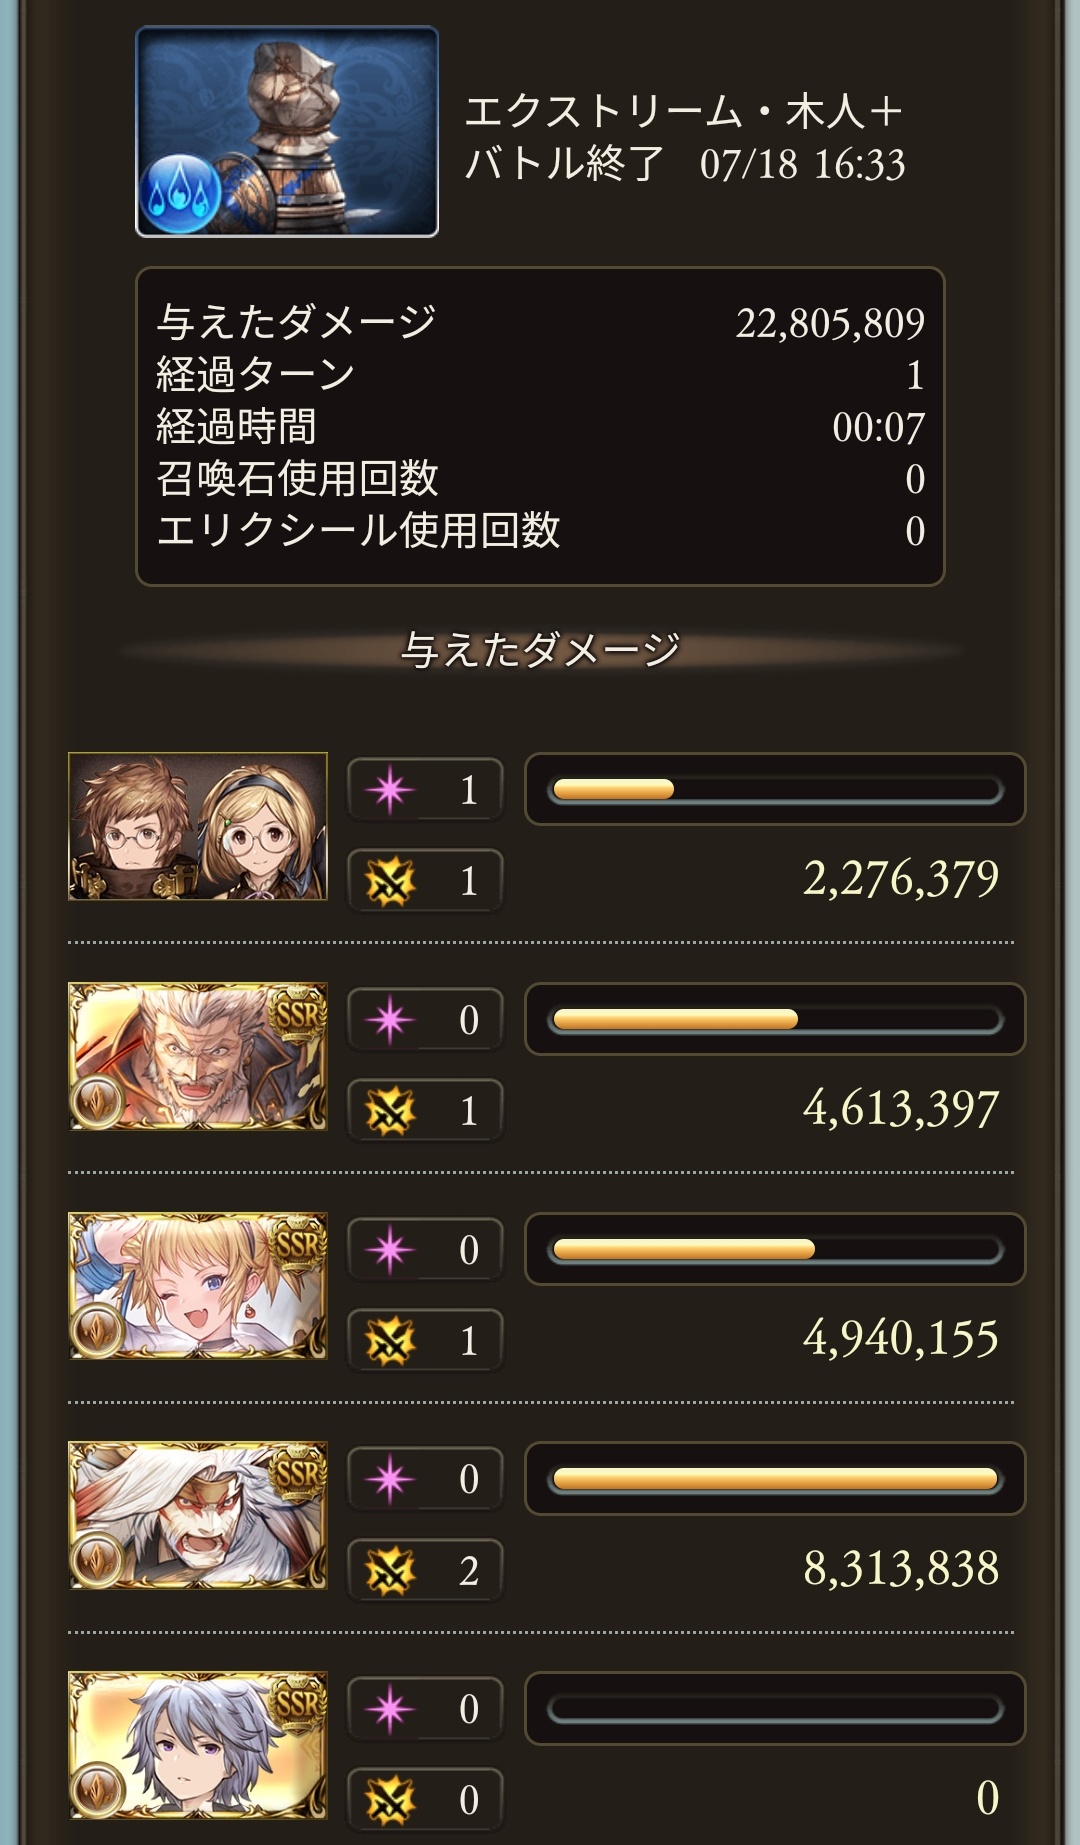This screenshot has height=1845, width=1080.
Task: Tap the training dummy quest thumbnail
Action: point(287,131)
